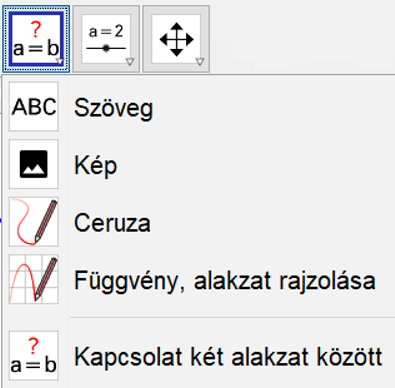The width and height of the screenshot is (395, 388).
Task: Expand the slider tool's dropdown triangle
Action: tap(130, 61)
